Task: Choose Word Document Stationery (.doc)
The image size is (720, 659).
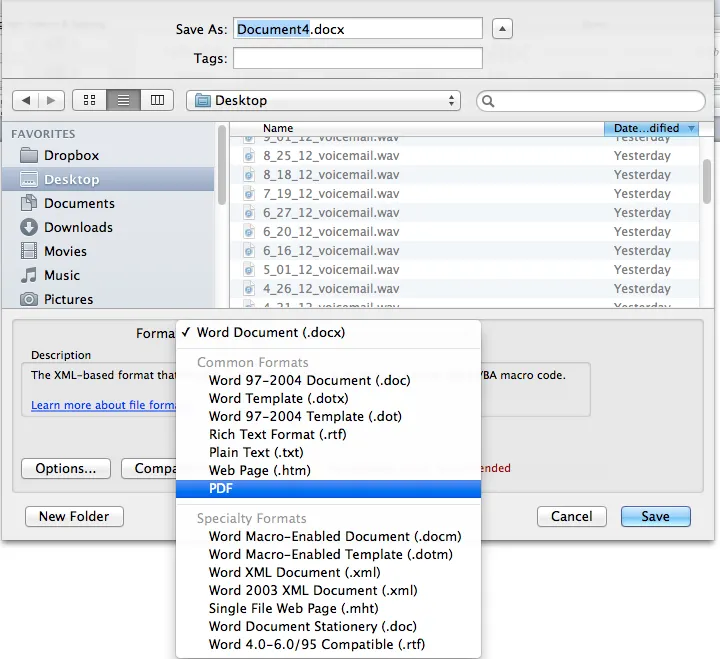Action: pyautogui.click(x=328, y=626)
